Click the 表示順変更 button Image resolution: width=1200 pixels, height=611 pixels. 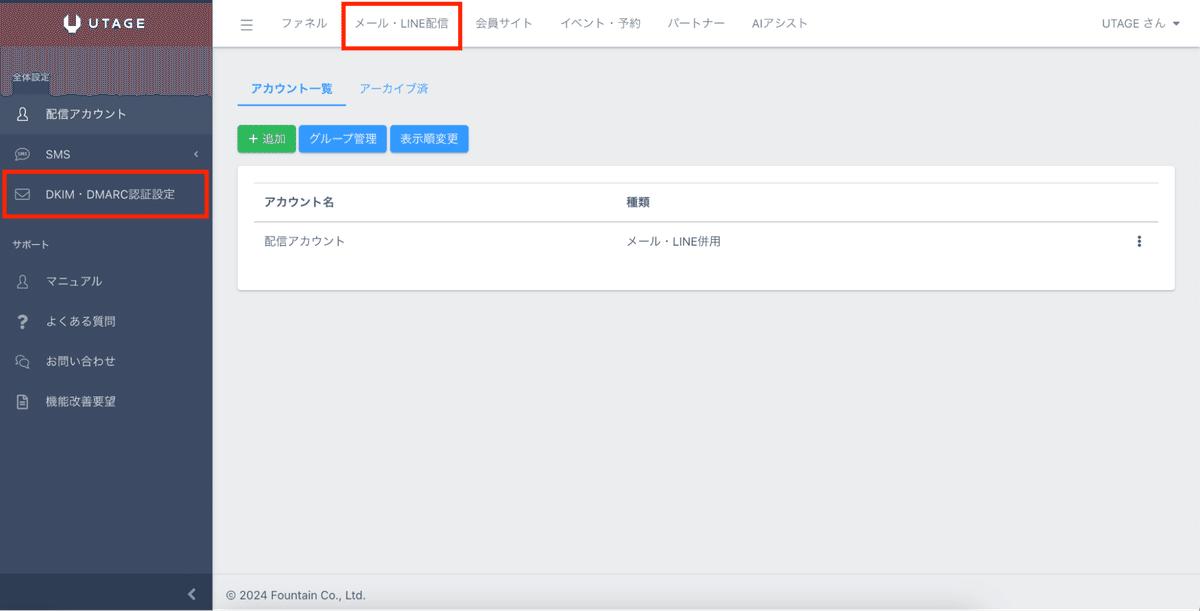429,139
